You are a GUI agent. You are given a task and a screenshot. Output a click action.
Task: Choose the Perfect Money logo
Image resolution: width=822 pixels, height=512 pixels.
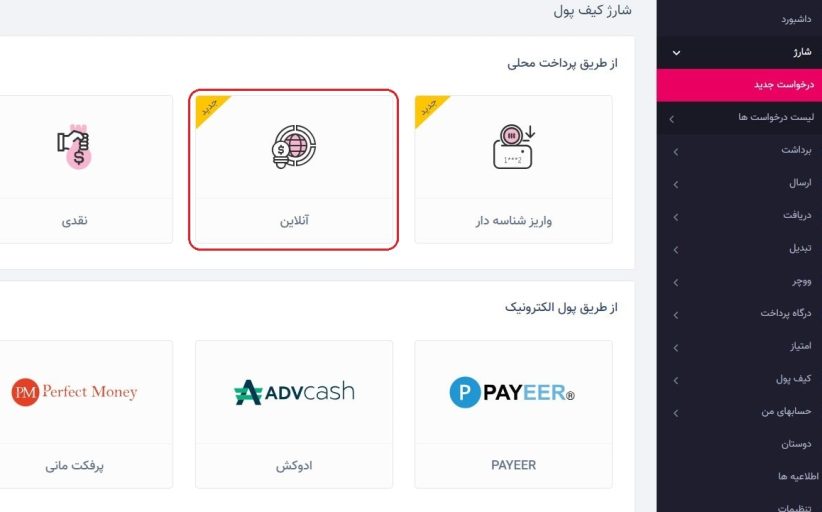click(x=74, y=392)
